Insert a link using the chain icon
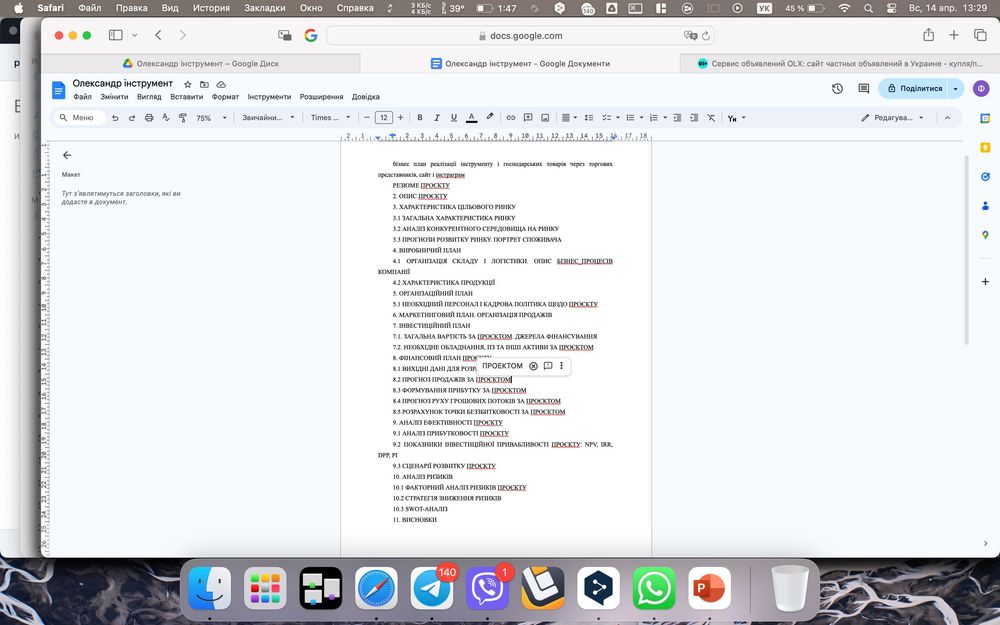1000x625 pixels. [x=511, y=118]
